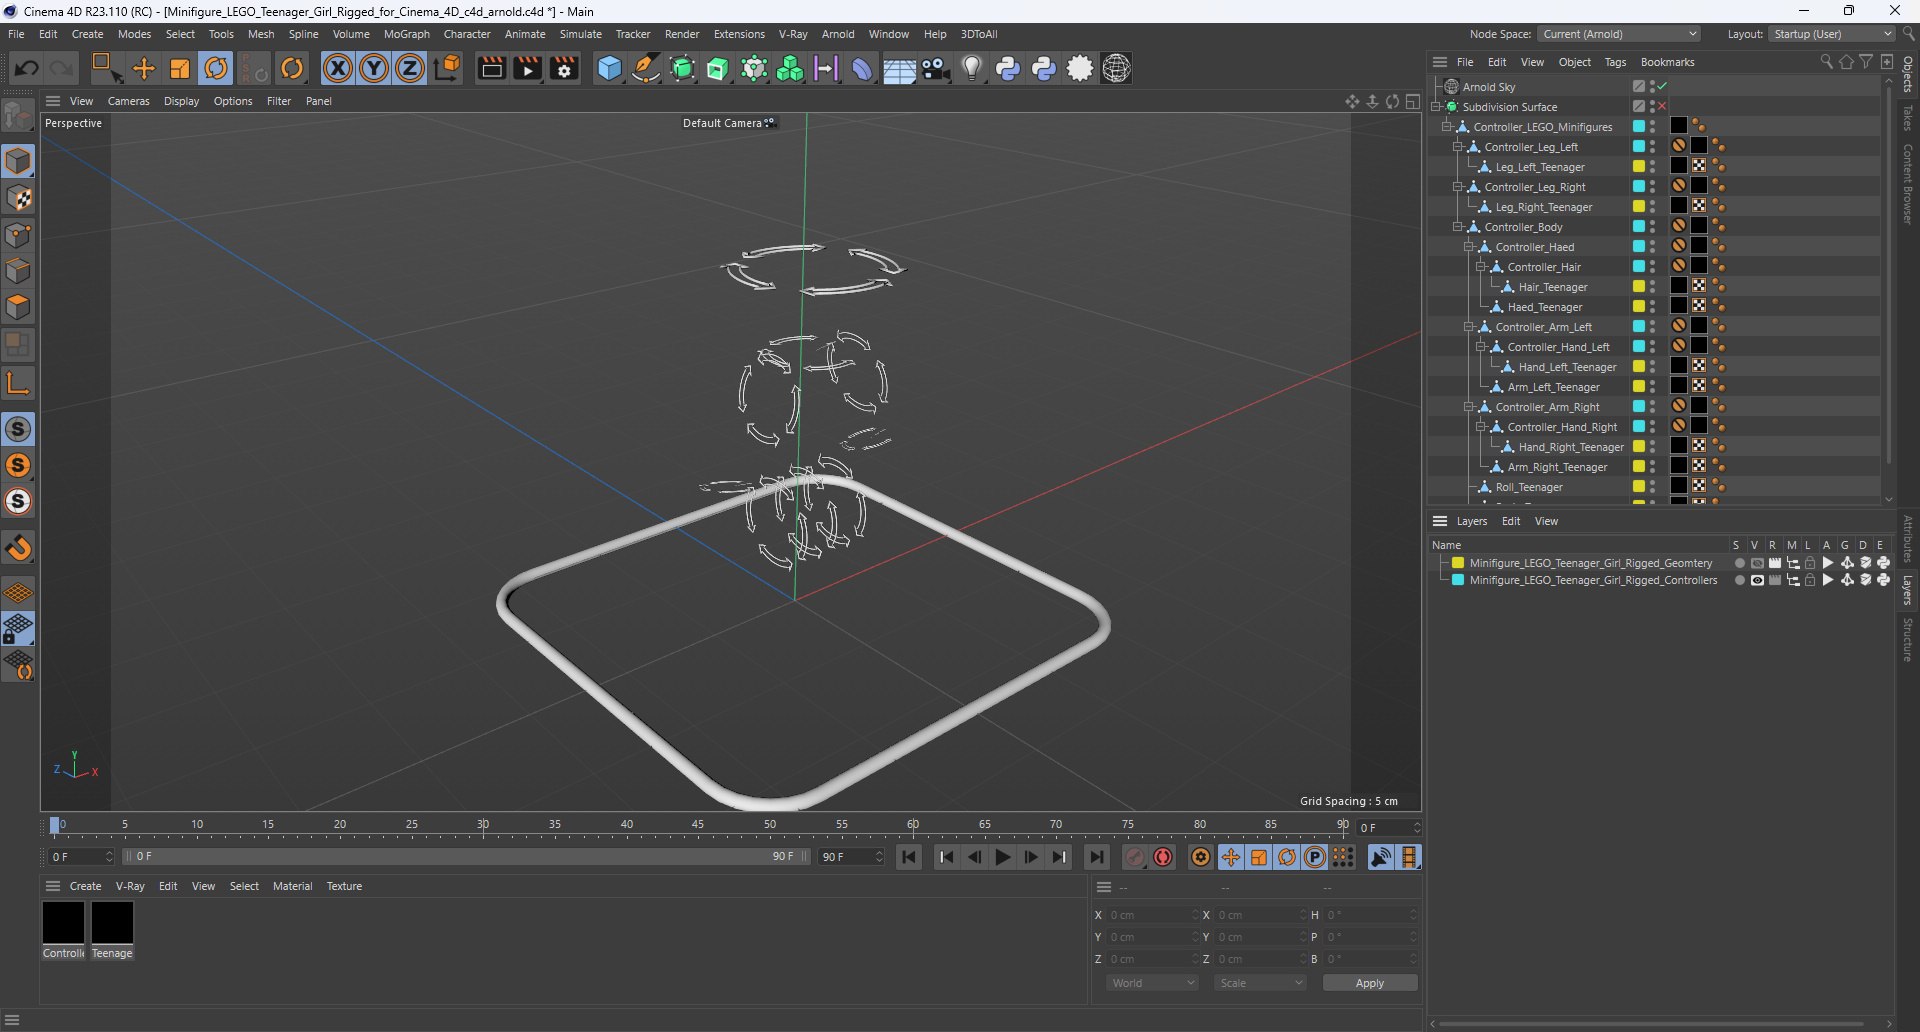Select the Hair_Teenager object
This screenshot has width=1920, height=1032.
[x=1553, y=287]
